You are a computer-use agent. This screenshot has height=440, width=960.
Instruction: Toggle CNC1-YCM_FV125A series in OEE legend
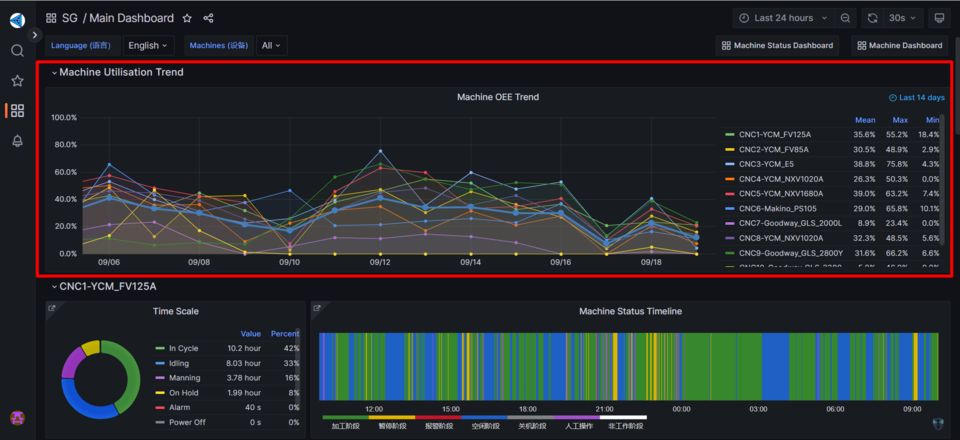774,134
